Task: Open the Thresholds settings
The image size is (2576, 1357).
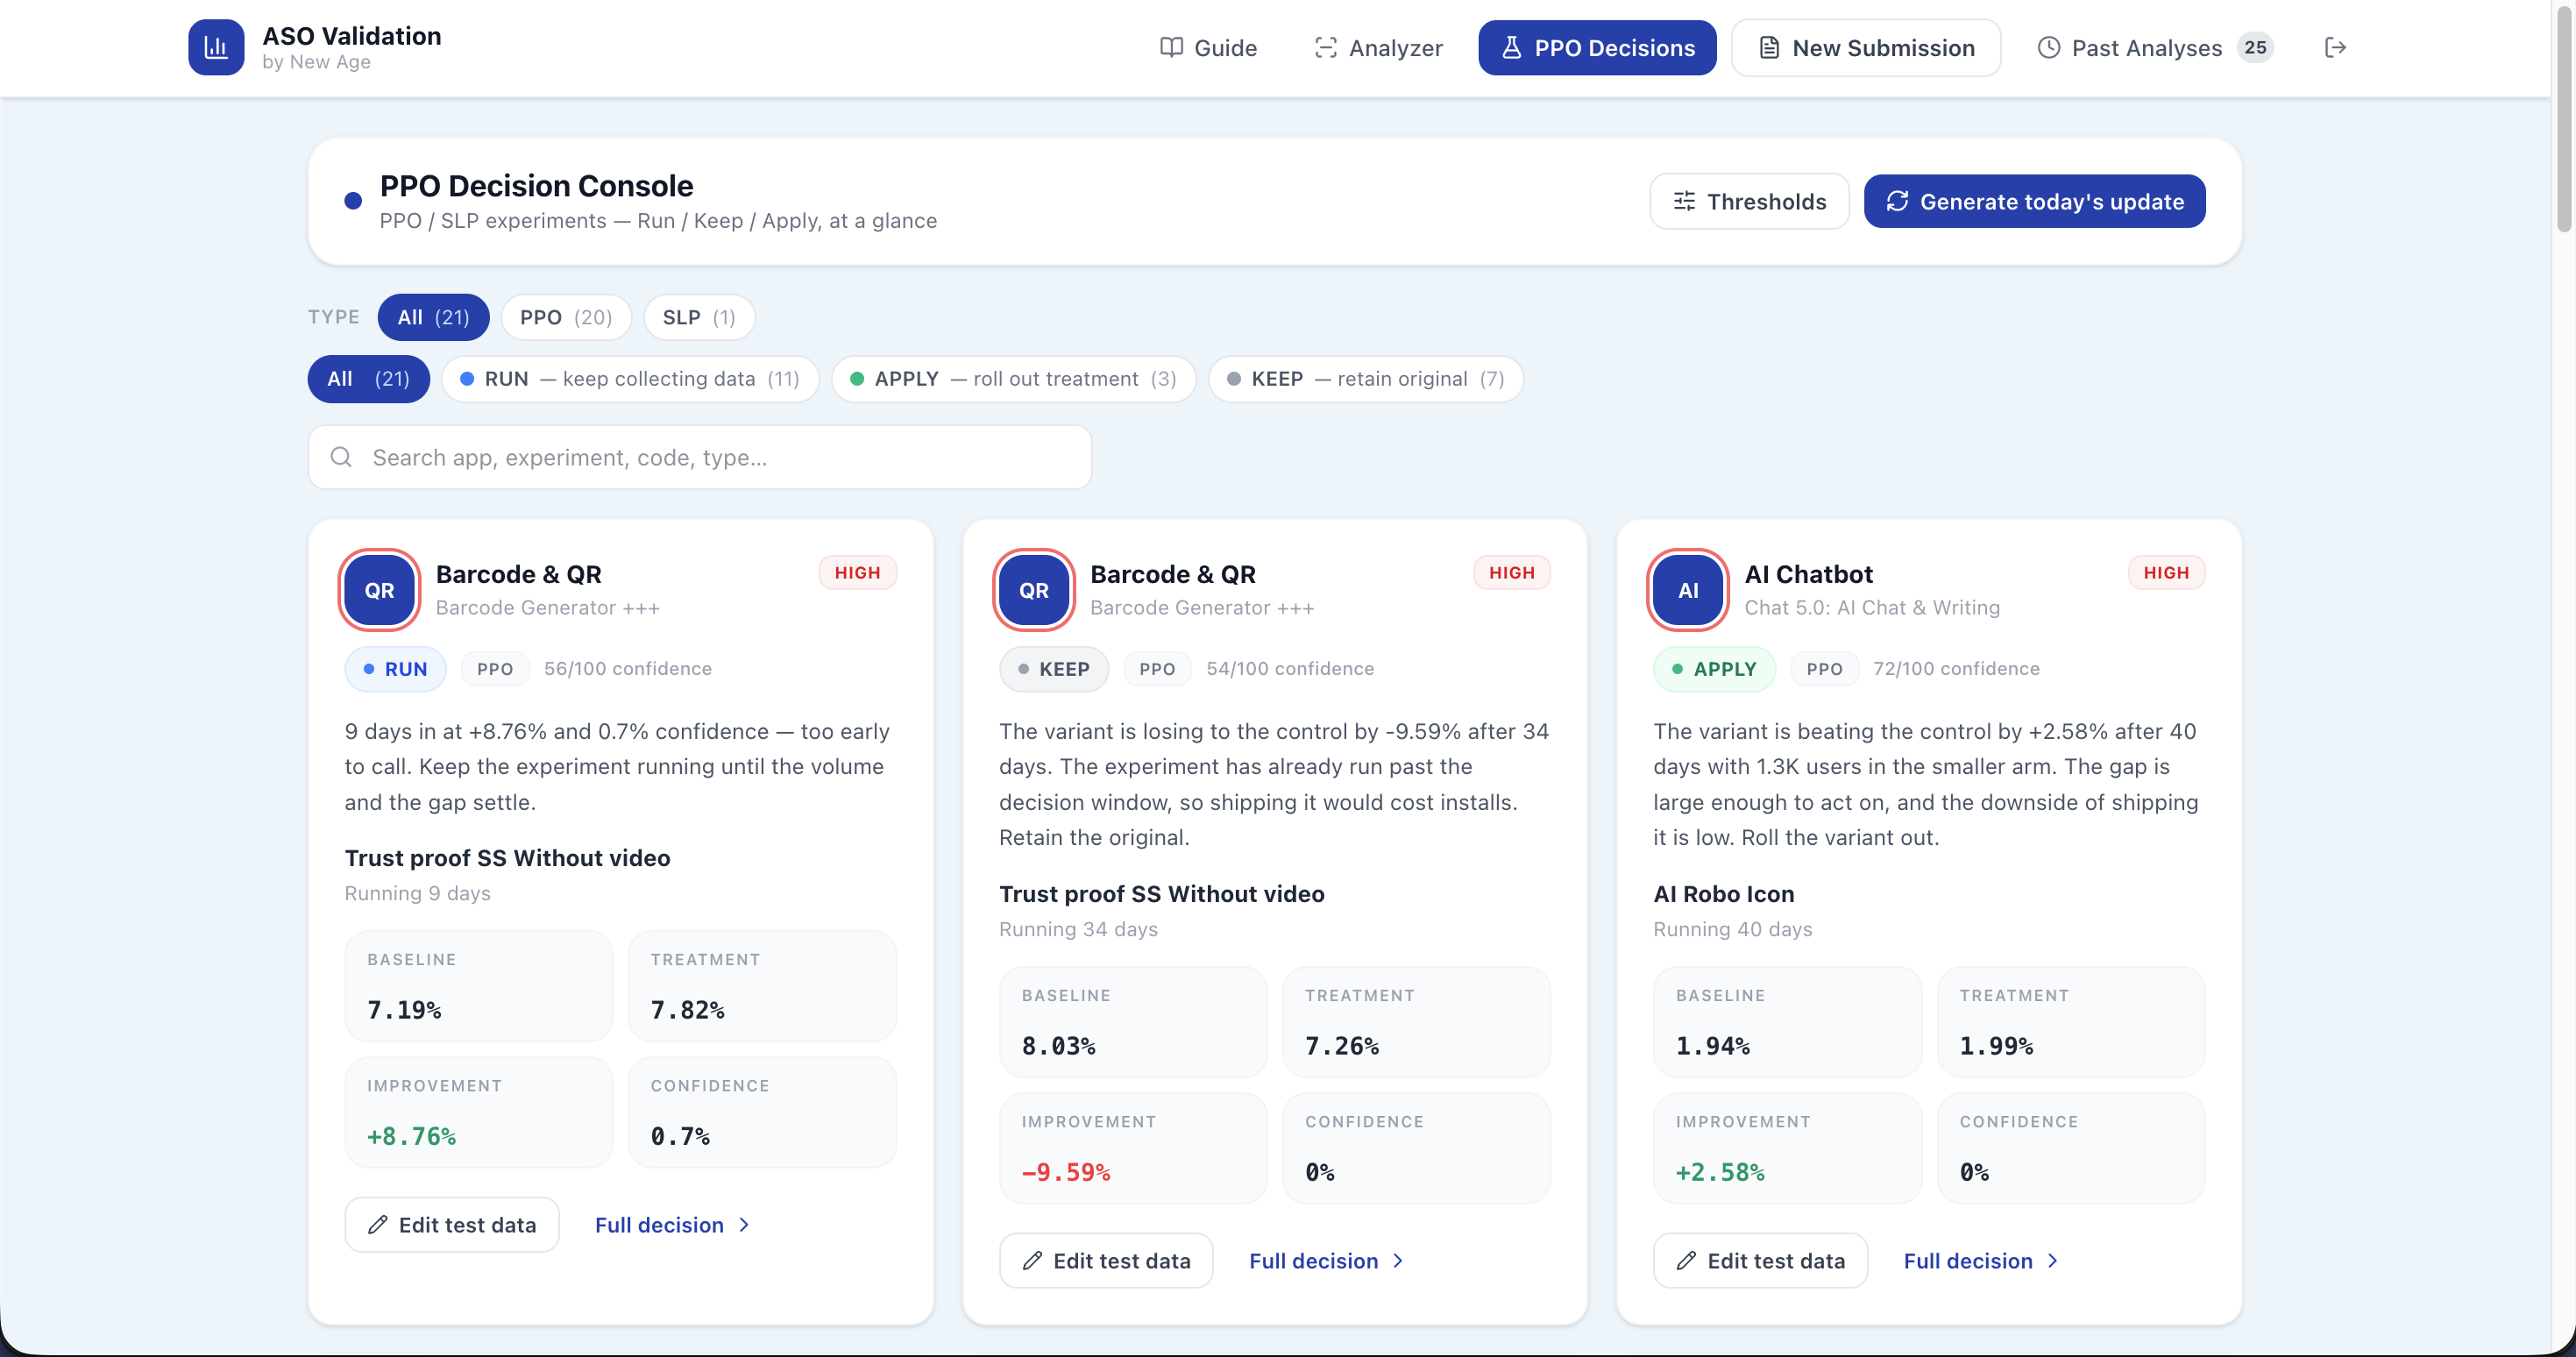Action: click(x=1749, y=201)
